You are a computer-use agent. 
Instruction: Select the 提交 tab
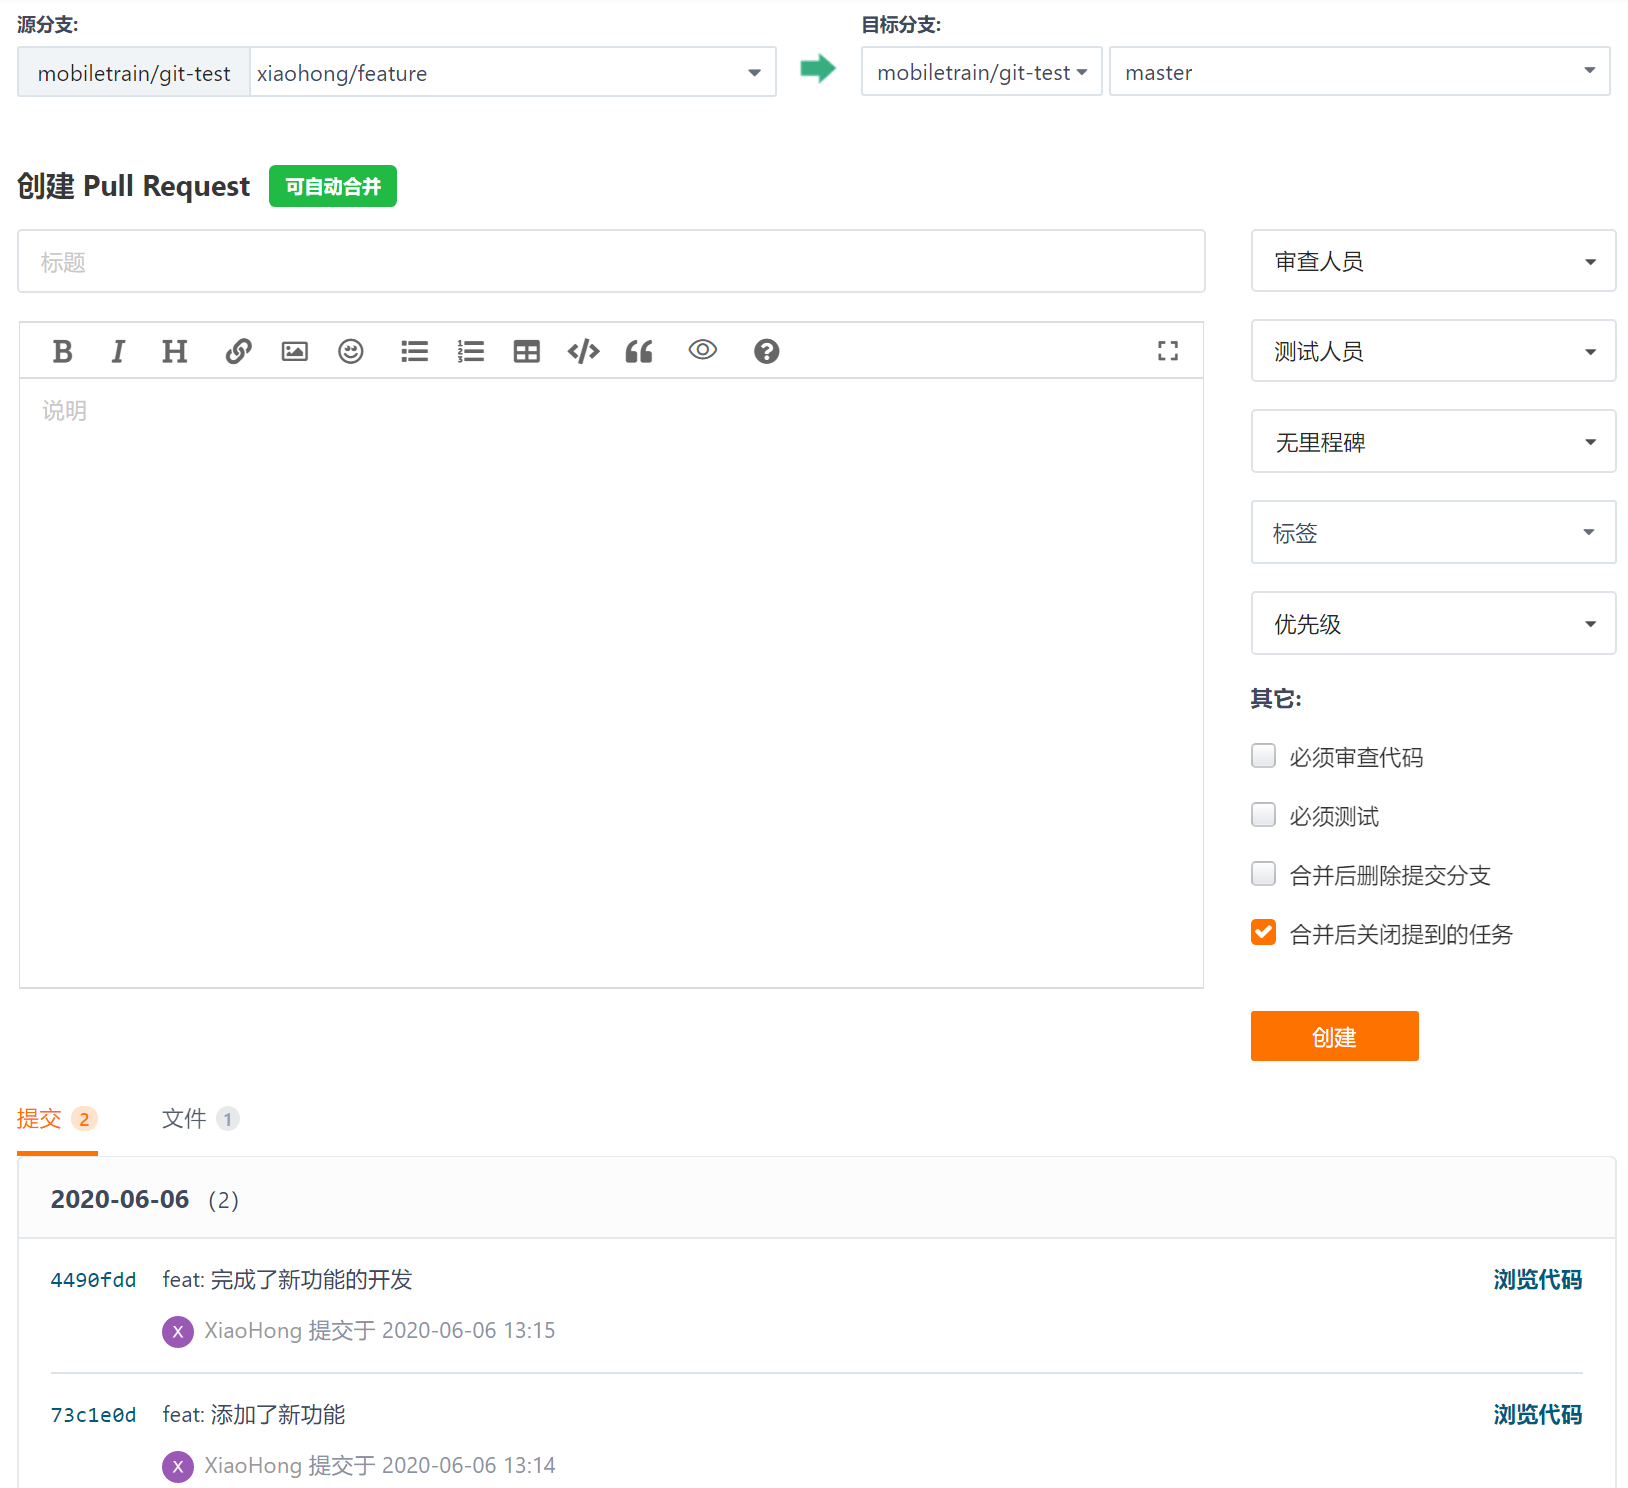coord(56,1118)
